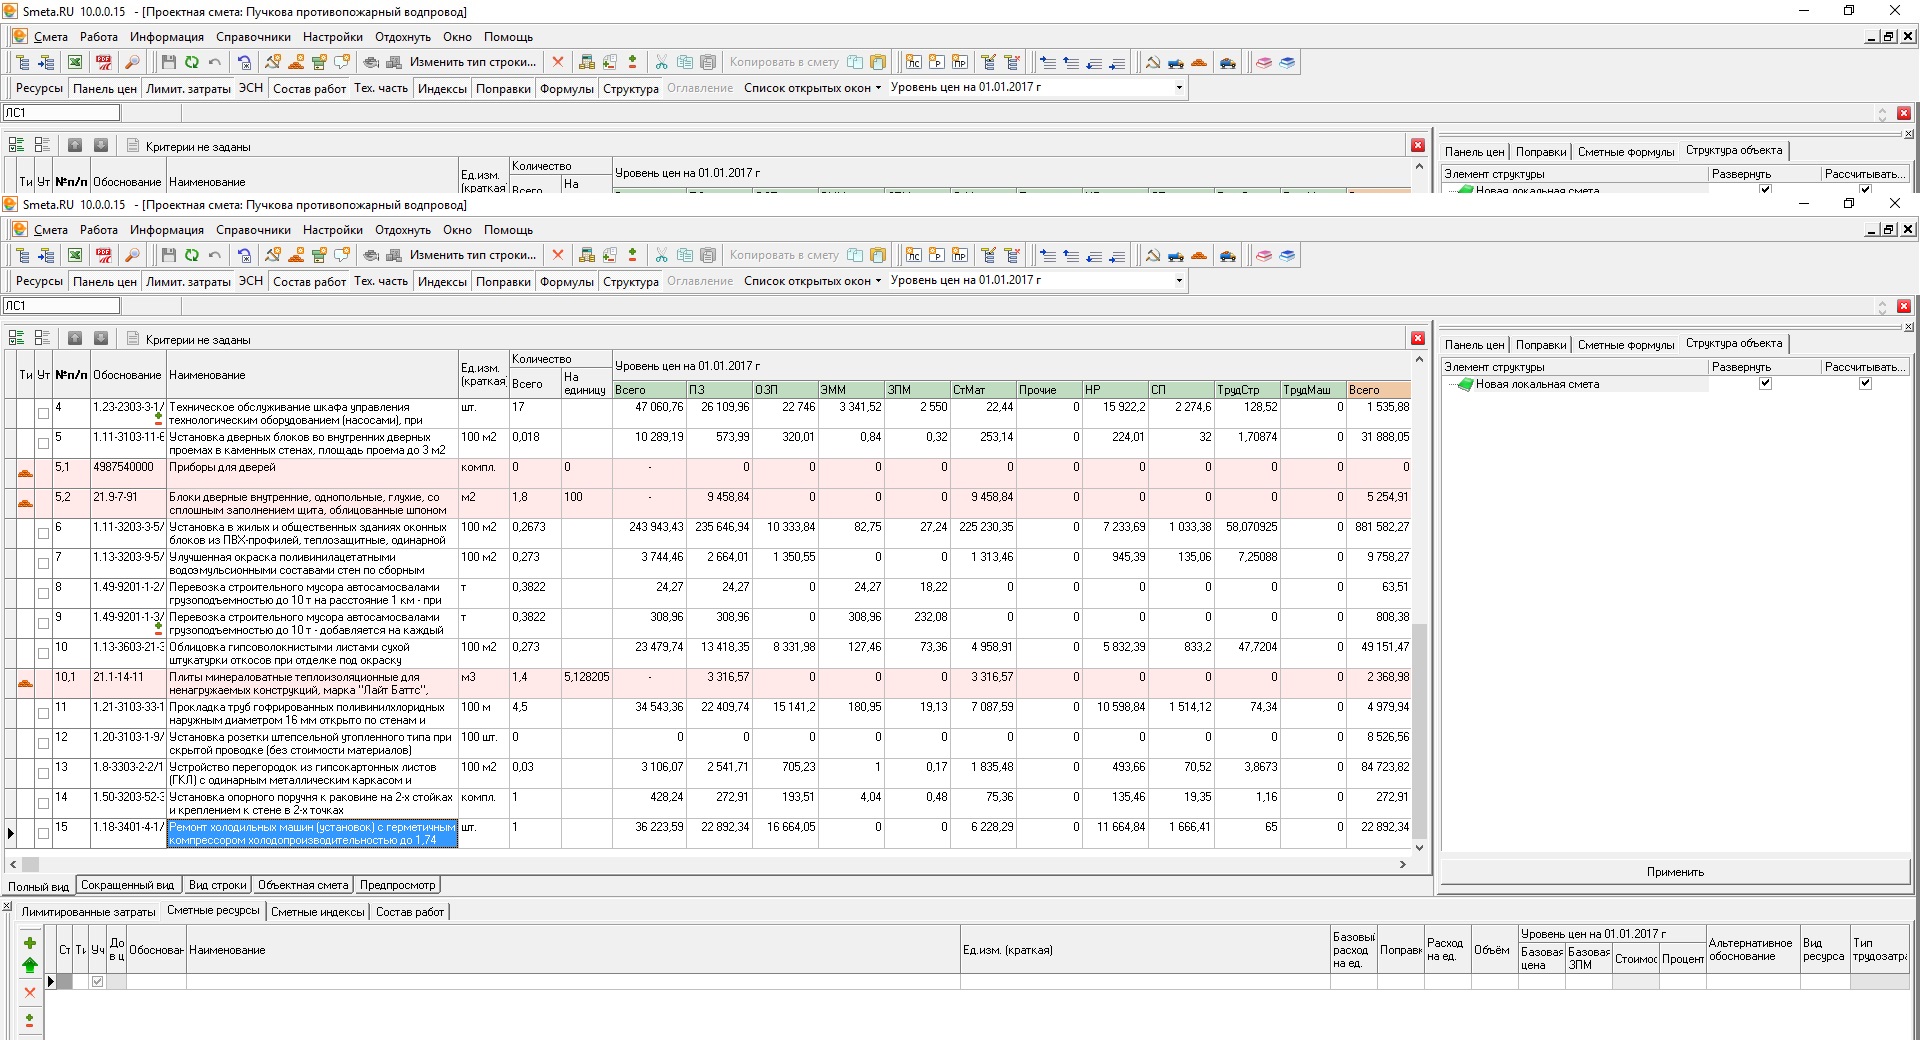The height and width of the screenshot is (1040, 1920).
Task: Click orange bricks materials icon, lower right toolbar
Action: [x=1199, y=256]
